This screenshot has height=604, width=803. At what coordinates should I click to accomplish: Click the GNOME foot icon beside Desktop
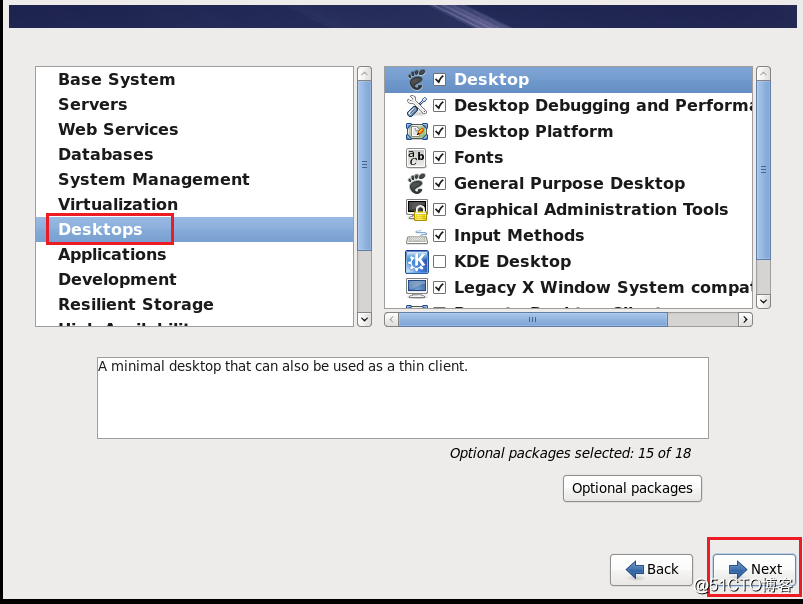(416, 79)
